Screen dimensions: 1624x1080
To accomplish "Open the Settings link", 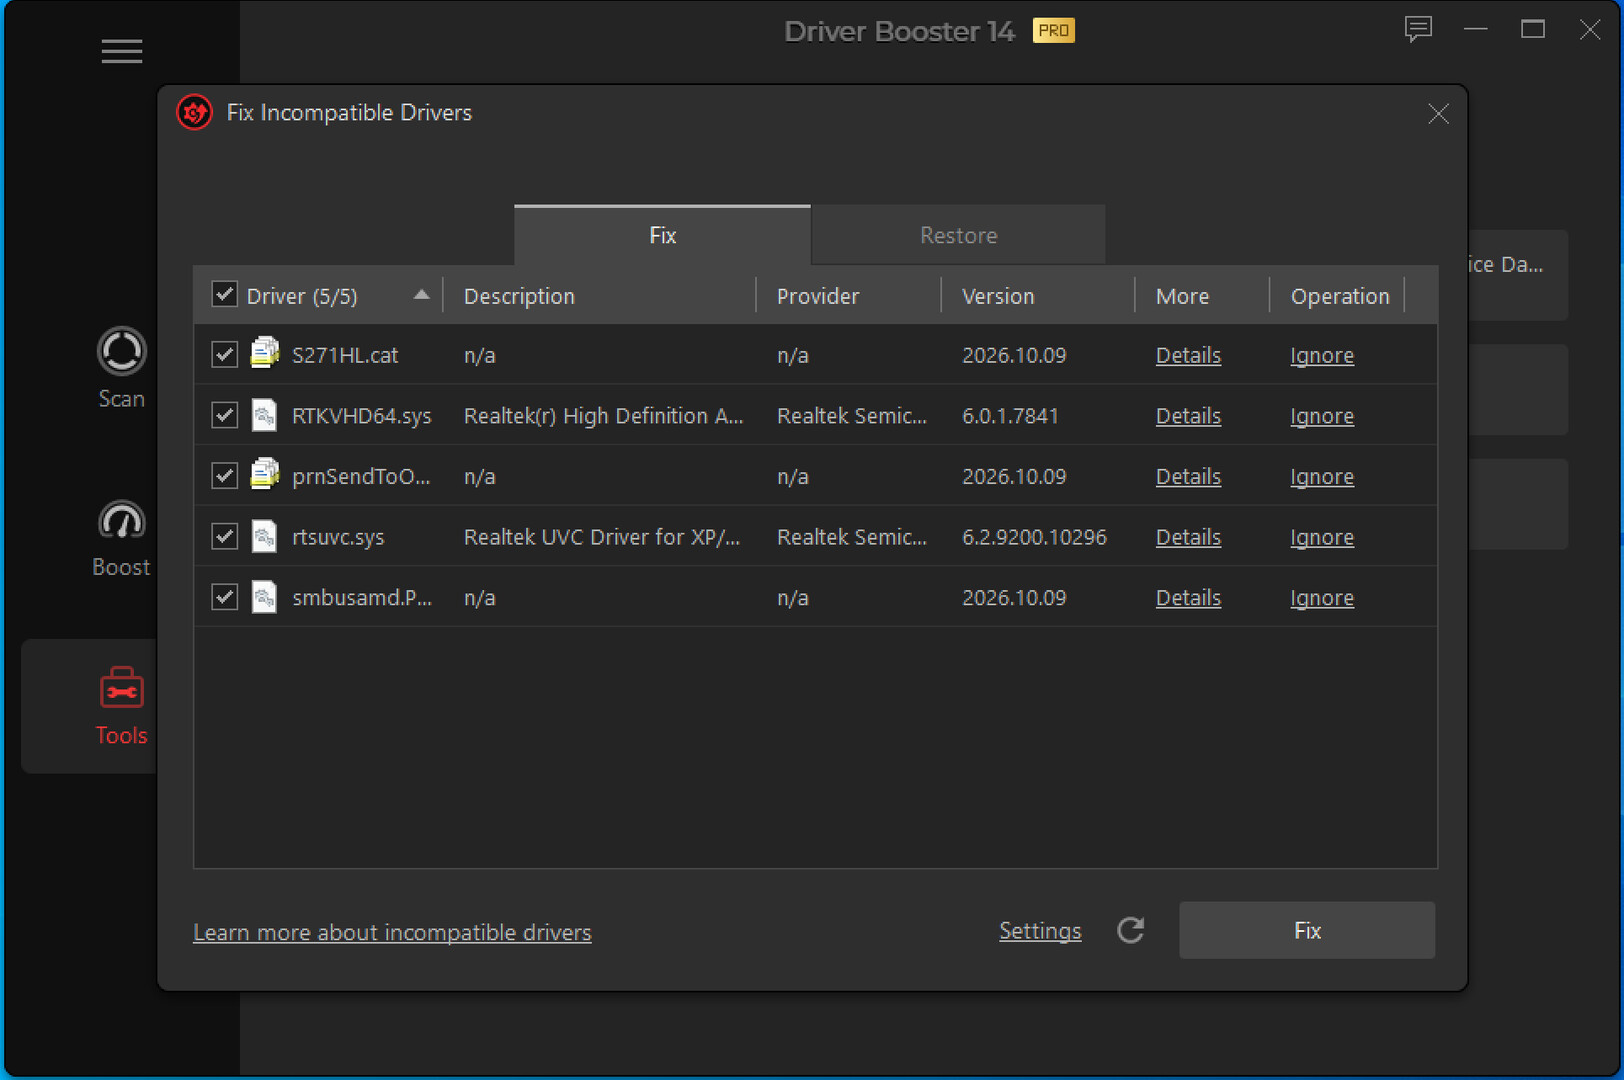I will click(x=1040, y=931).
